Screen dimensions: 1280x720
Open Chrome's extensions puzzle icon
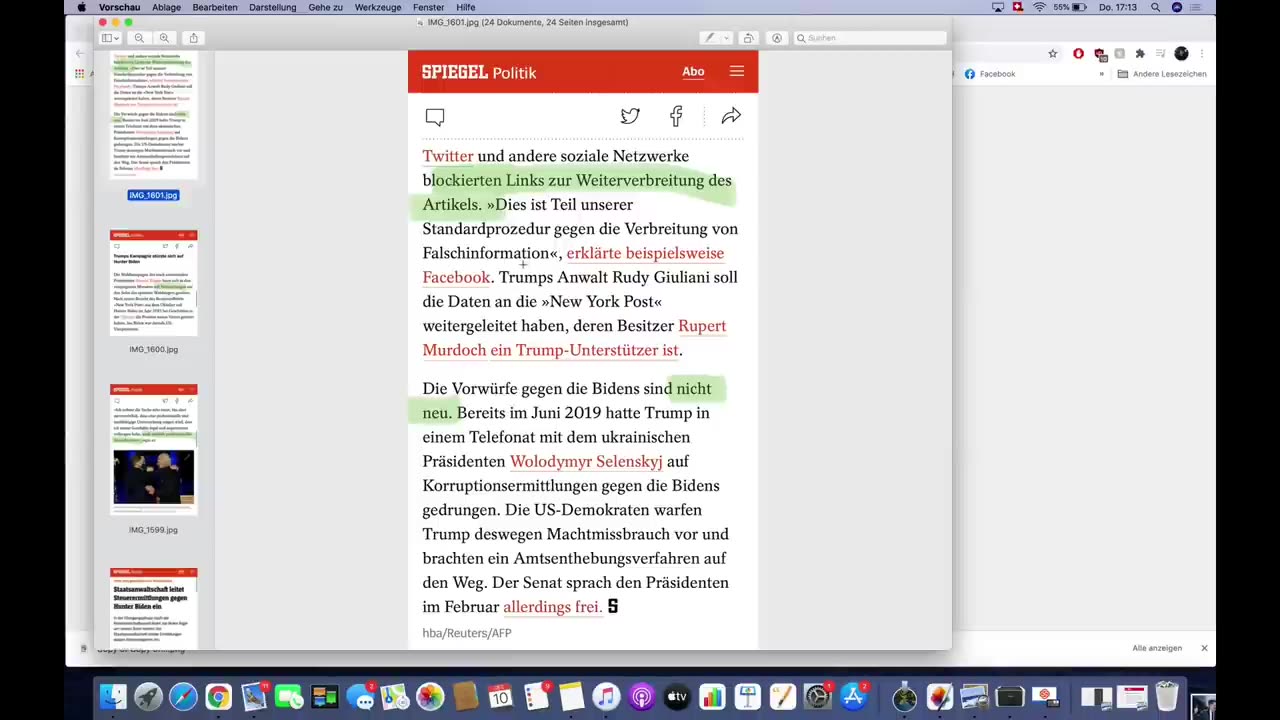(x=1140, y=53)
